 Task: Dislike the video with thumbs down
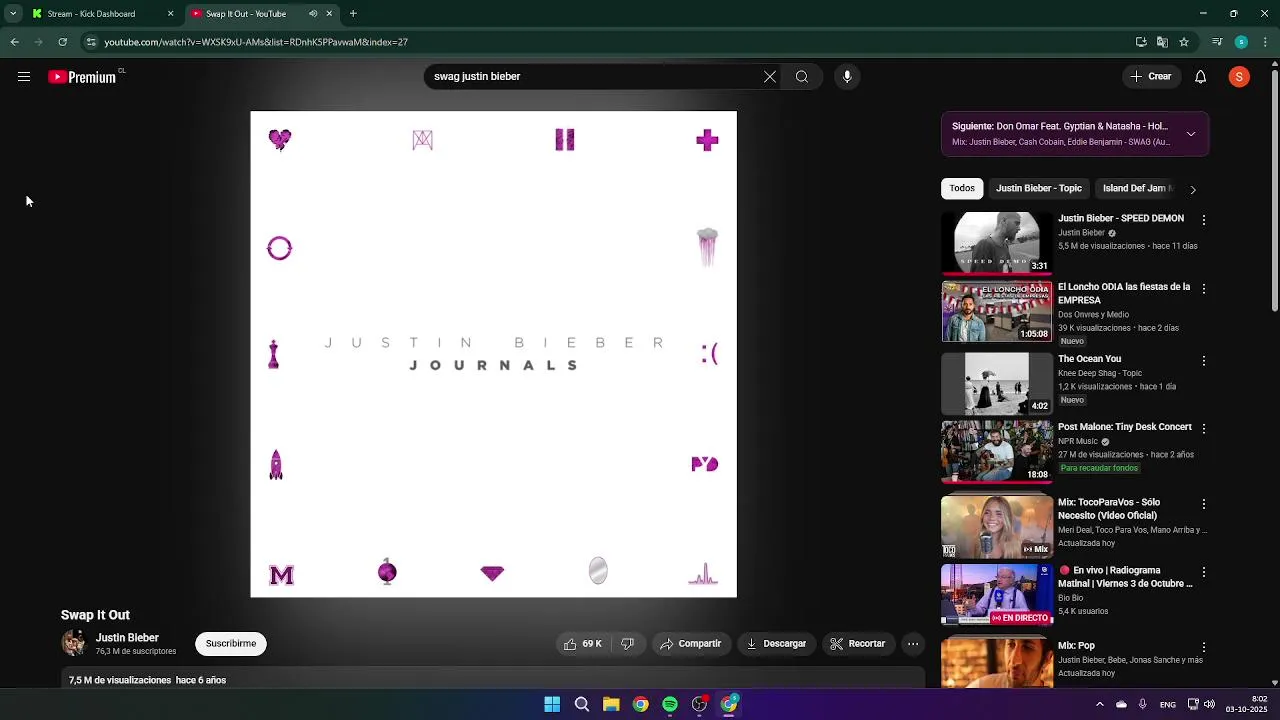[x=628, y=644]
